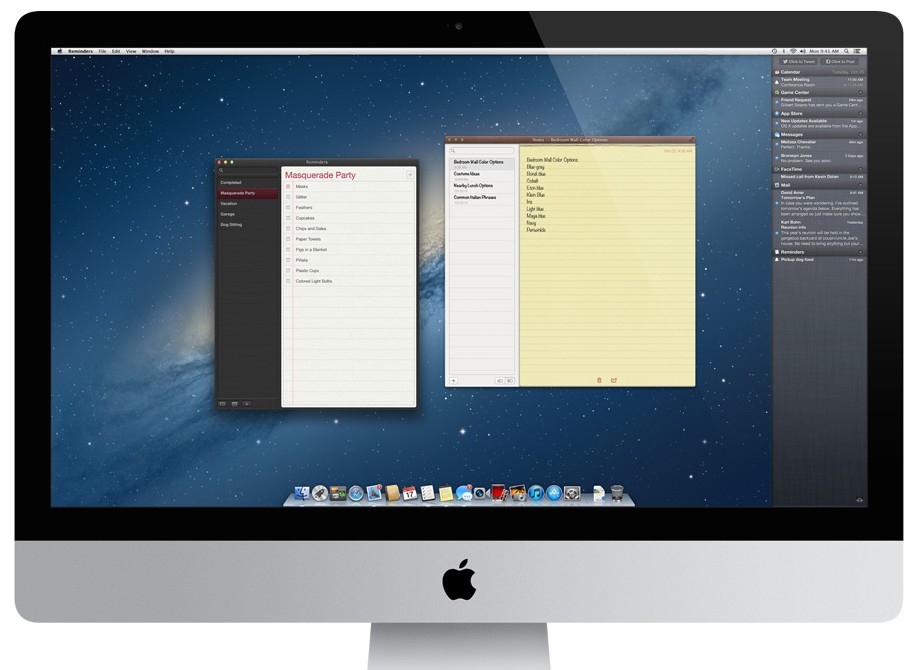Launch iTunes from the dock
Screen dimensions: 917x670
[536, 494]
